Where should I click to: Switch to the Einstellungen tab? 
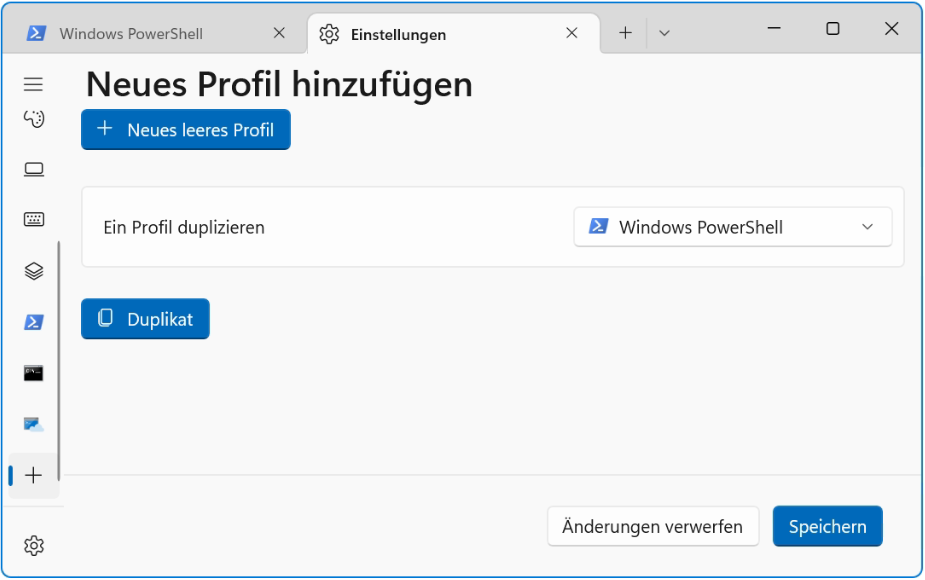[x=398, y=34]
